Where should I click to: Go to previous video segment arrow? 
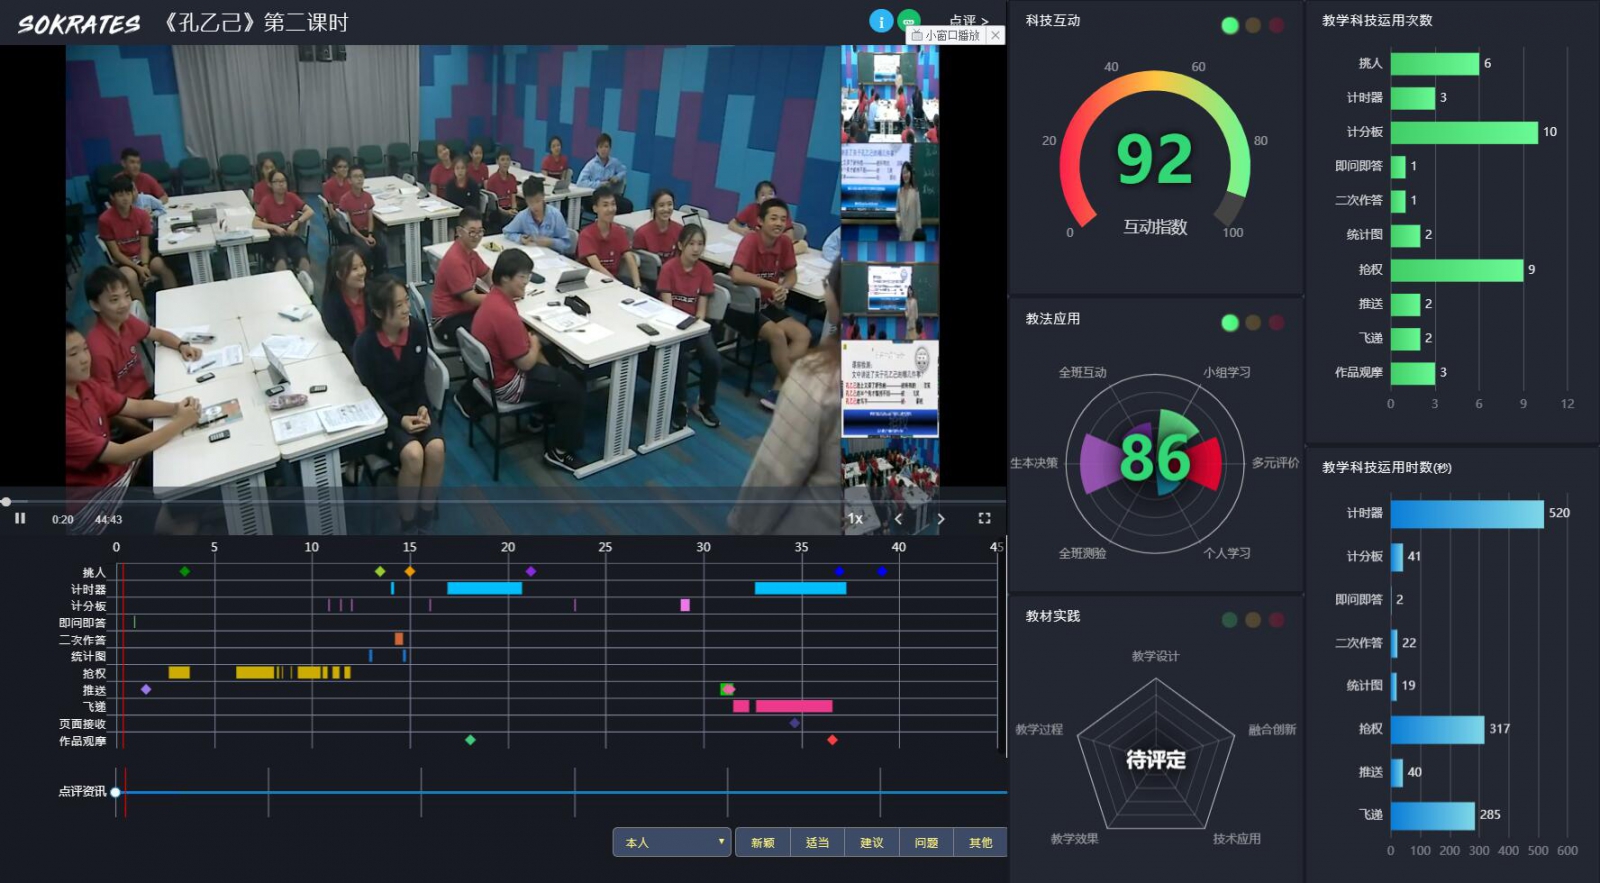point(898,518)
